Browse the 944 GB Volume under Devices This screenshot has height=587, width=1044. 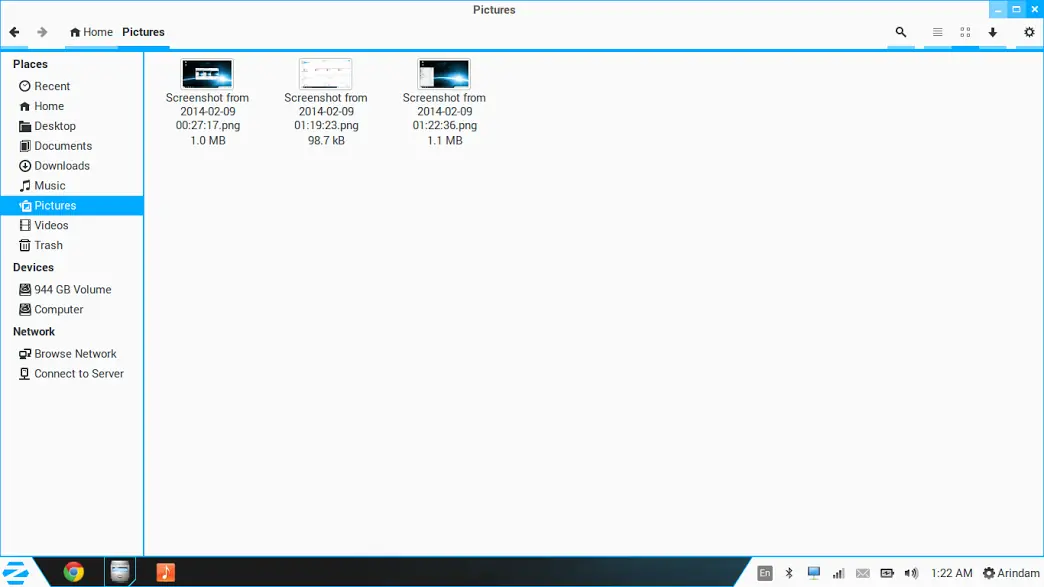click(72, 289)
